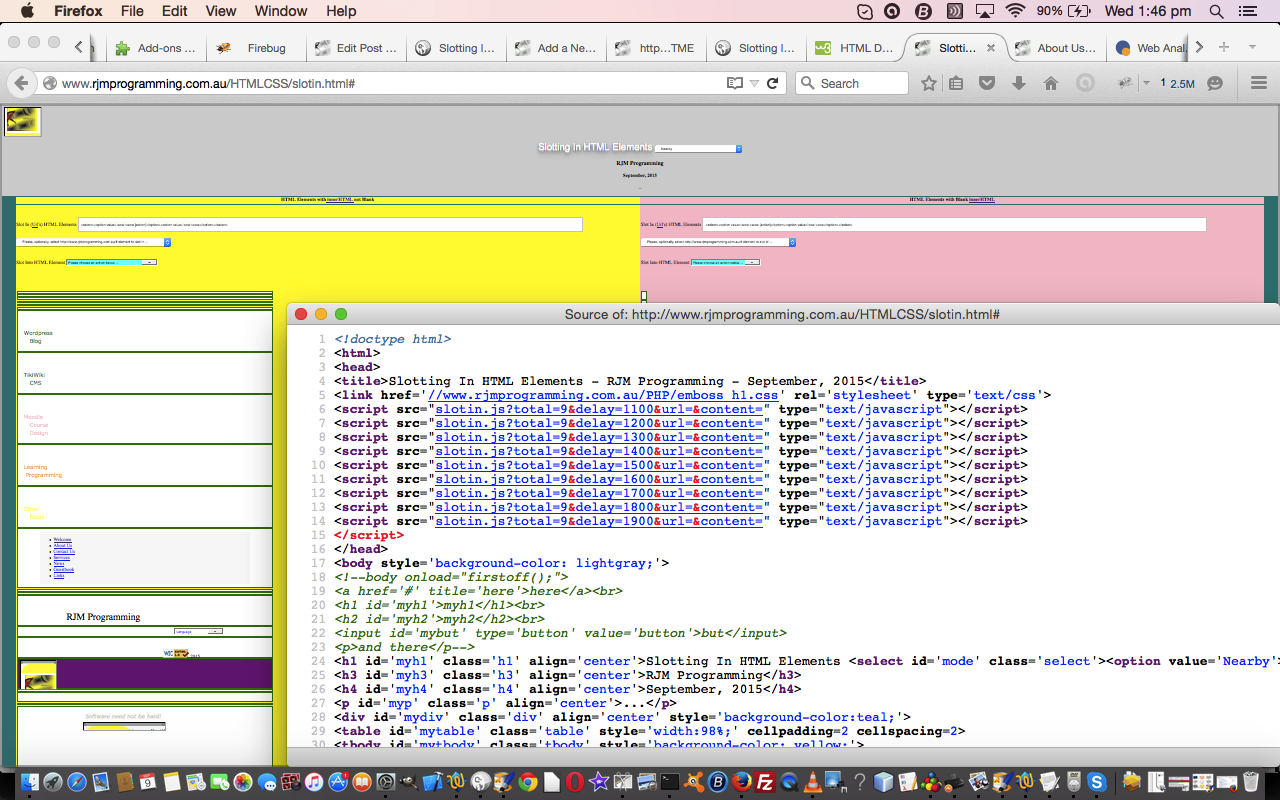Switch to the Add a Ne... tab
This screenshot has height=800, width=1280.
click(555, 48)
